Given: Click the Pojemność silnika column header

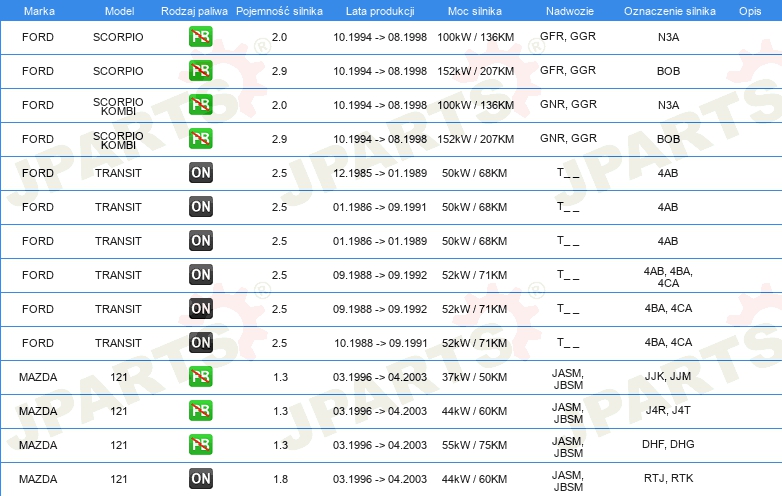Looking at the screenshot, I should (x=279, y=11).
